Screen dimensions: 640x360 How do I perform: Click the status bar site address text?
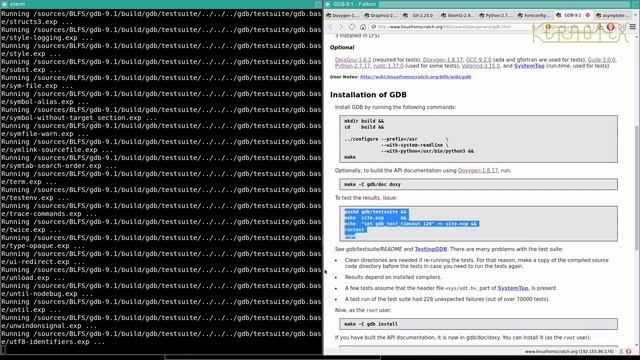click(x=569, y=351)
